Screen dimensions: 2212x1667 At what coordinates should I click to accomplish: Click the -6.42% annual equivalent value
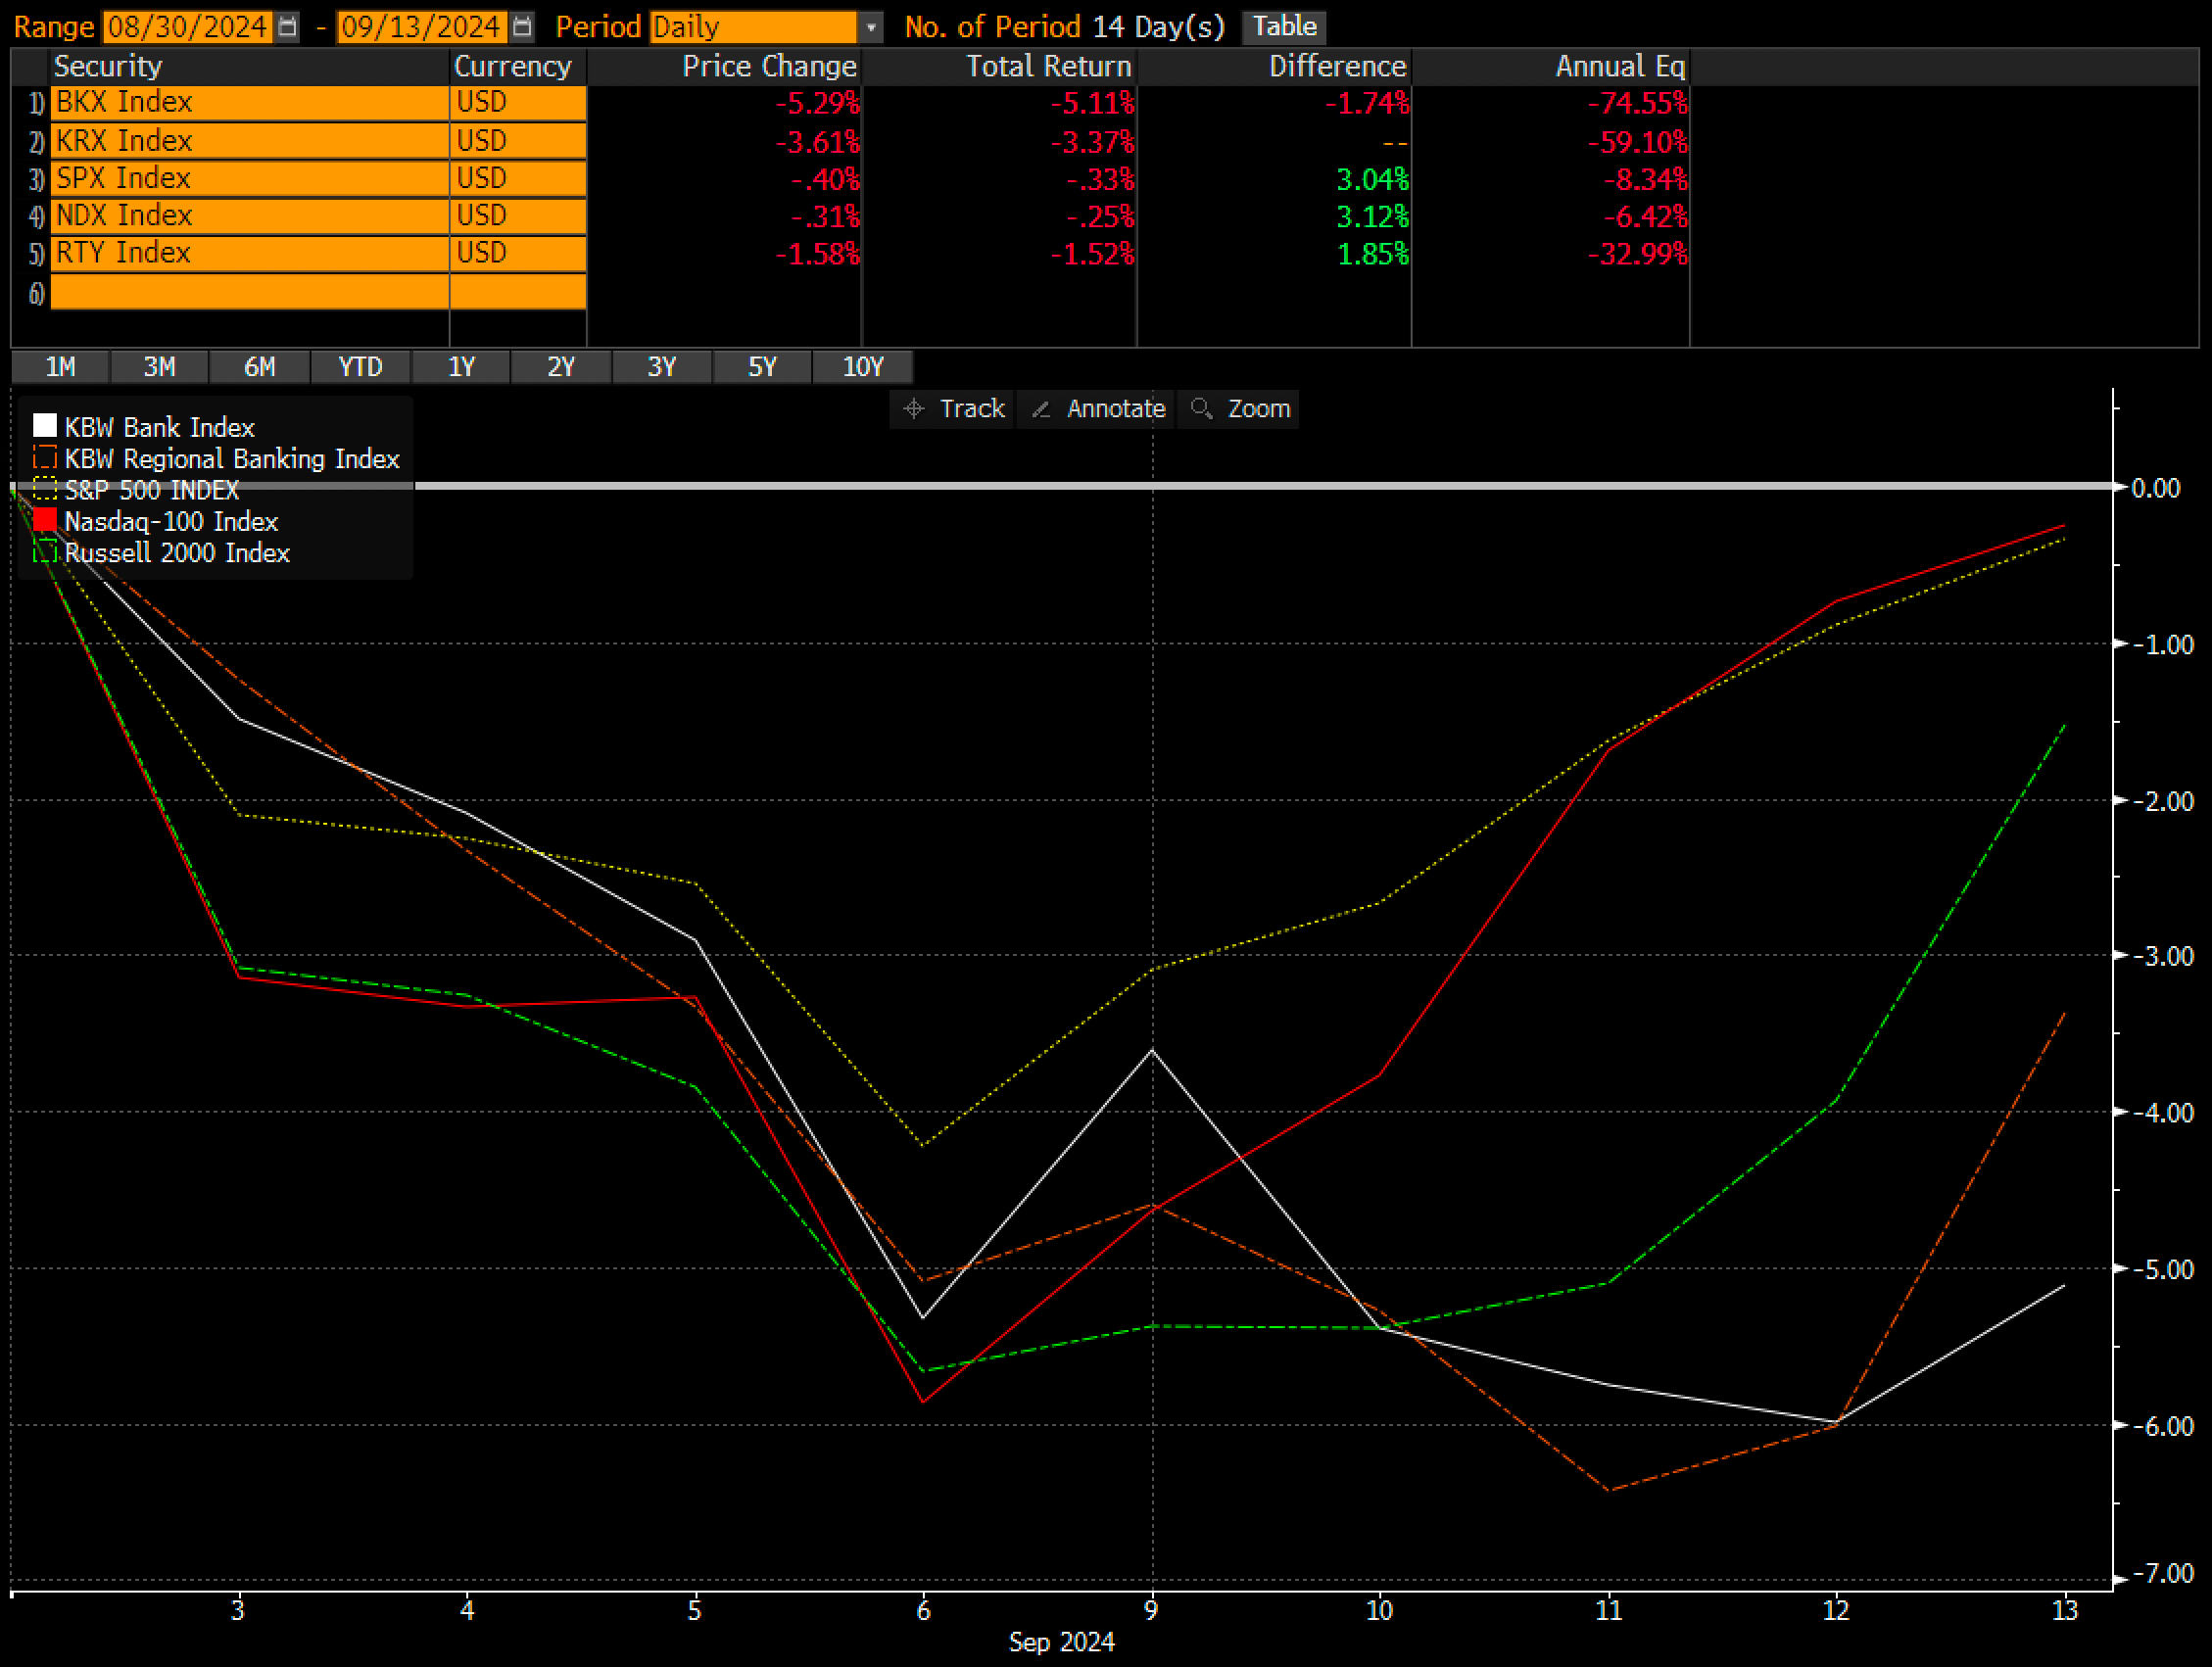(x=1645, y=217)
